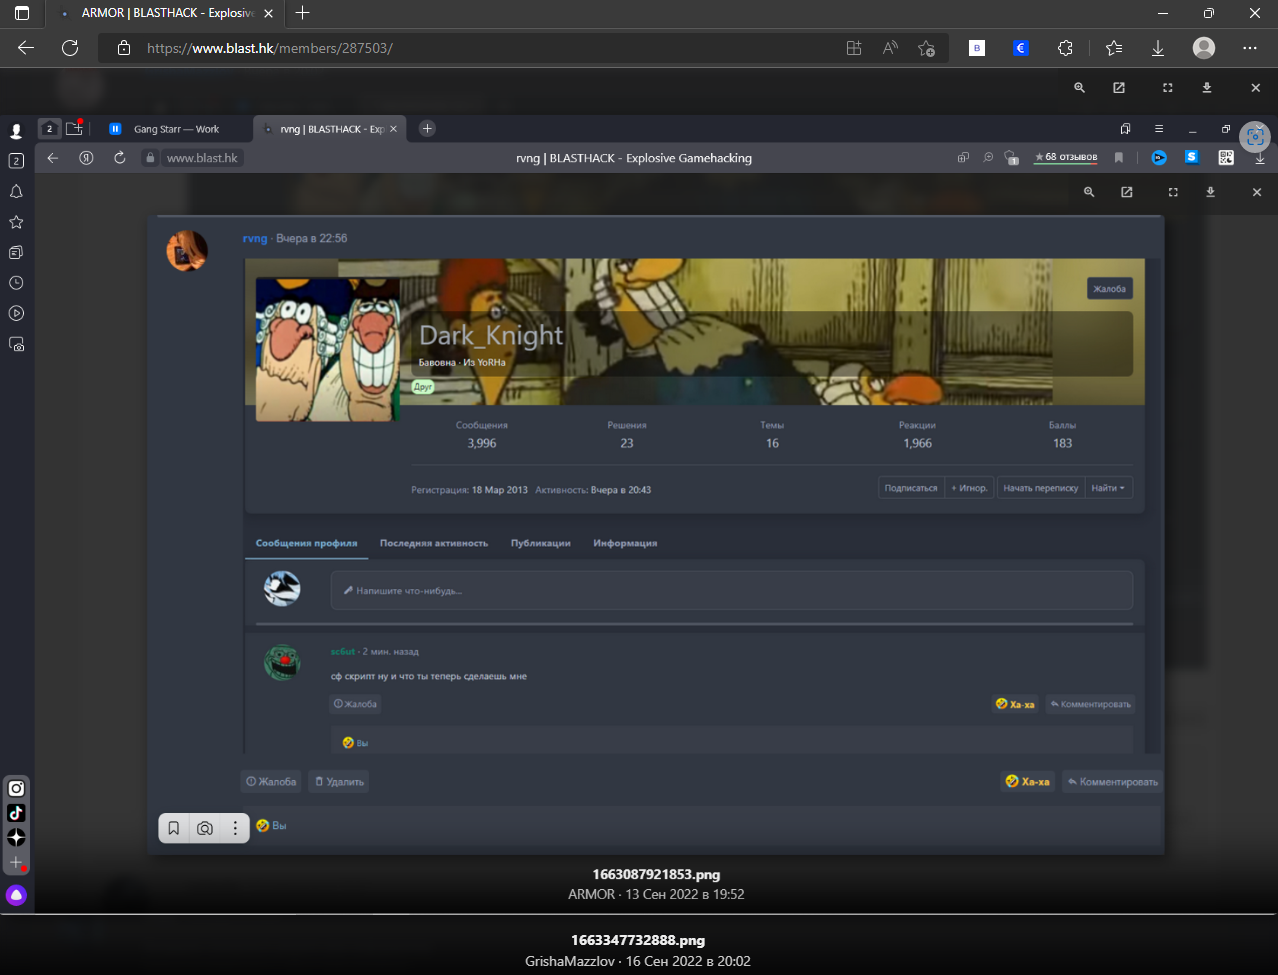Click the round plus new-tab button in the pictured browser
The image size is (1278, 975).
pyautogui.click(x=427, y=128)
